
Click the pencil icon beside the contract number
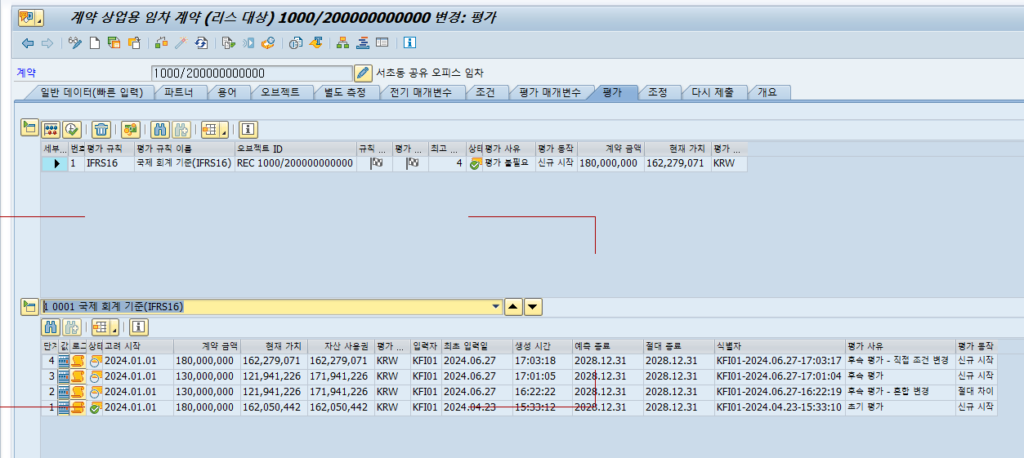pos(363,73)
